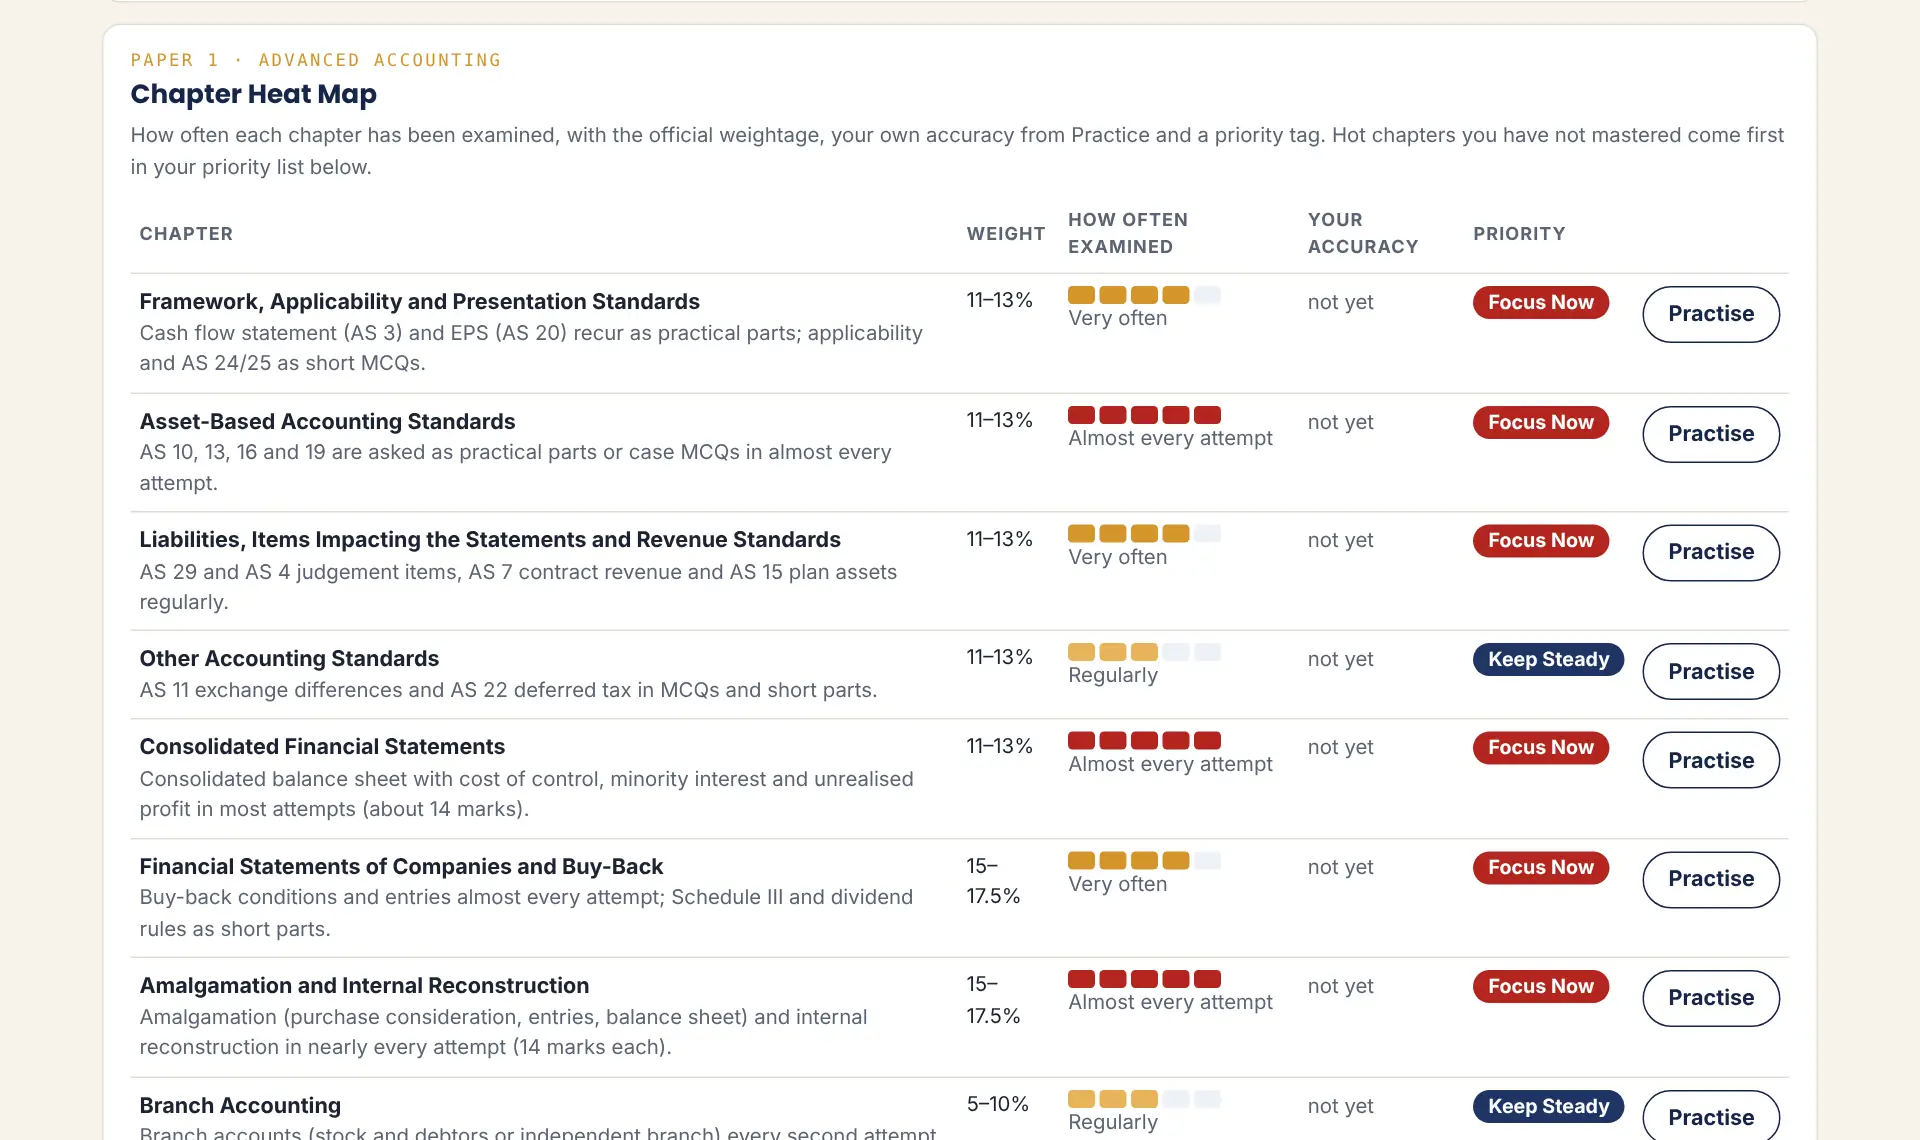Click Focus Now tag on Asset-Based Accounting Standards row
The width and height of the screenshot is (1920, 1140).
click(x=1541, y=422)
